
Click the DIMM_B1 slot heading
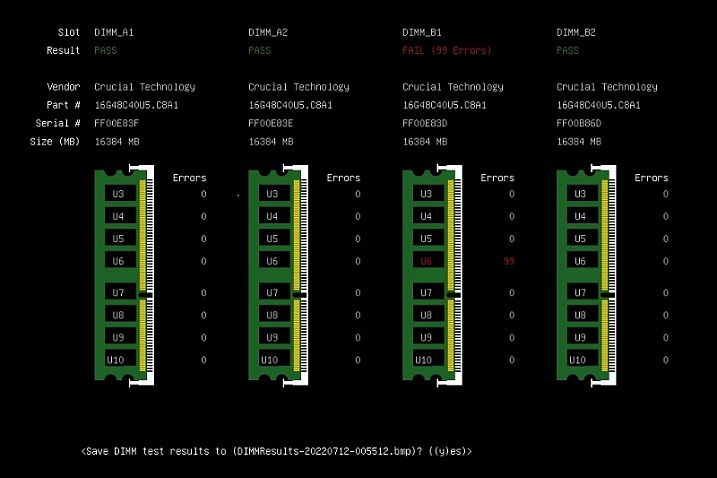422,32
